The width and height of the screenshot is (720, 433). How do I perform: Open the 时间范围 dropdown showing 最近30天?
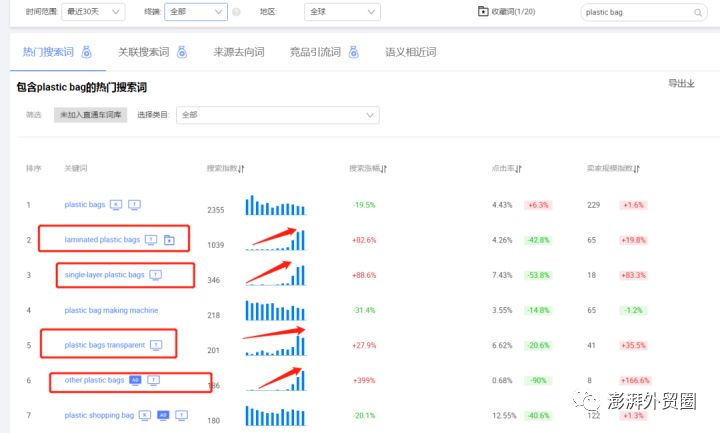[93, 12]
